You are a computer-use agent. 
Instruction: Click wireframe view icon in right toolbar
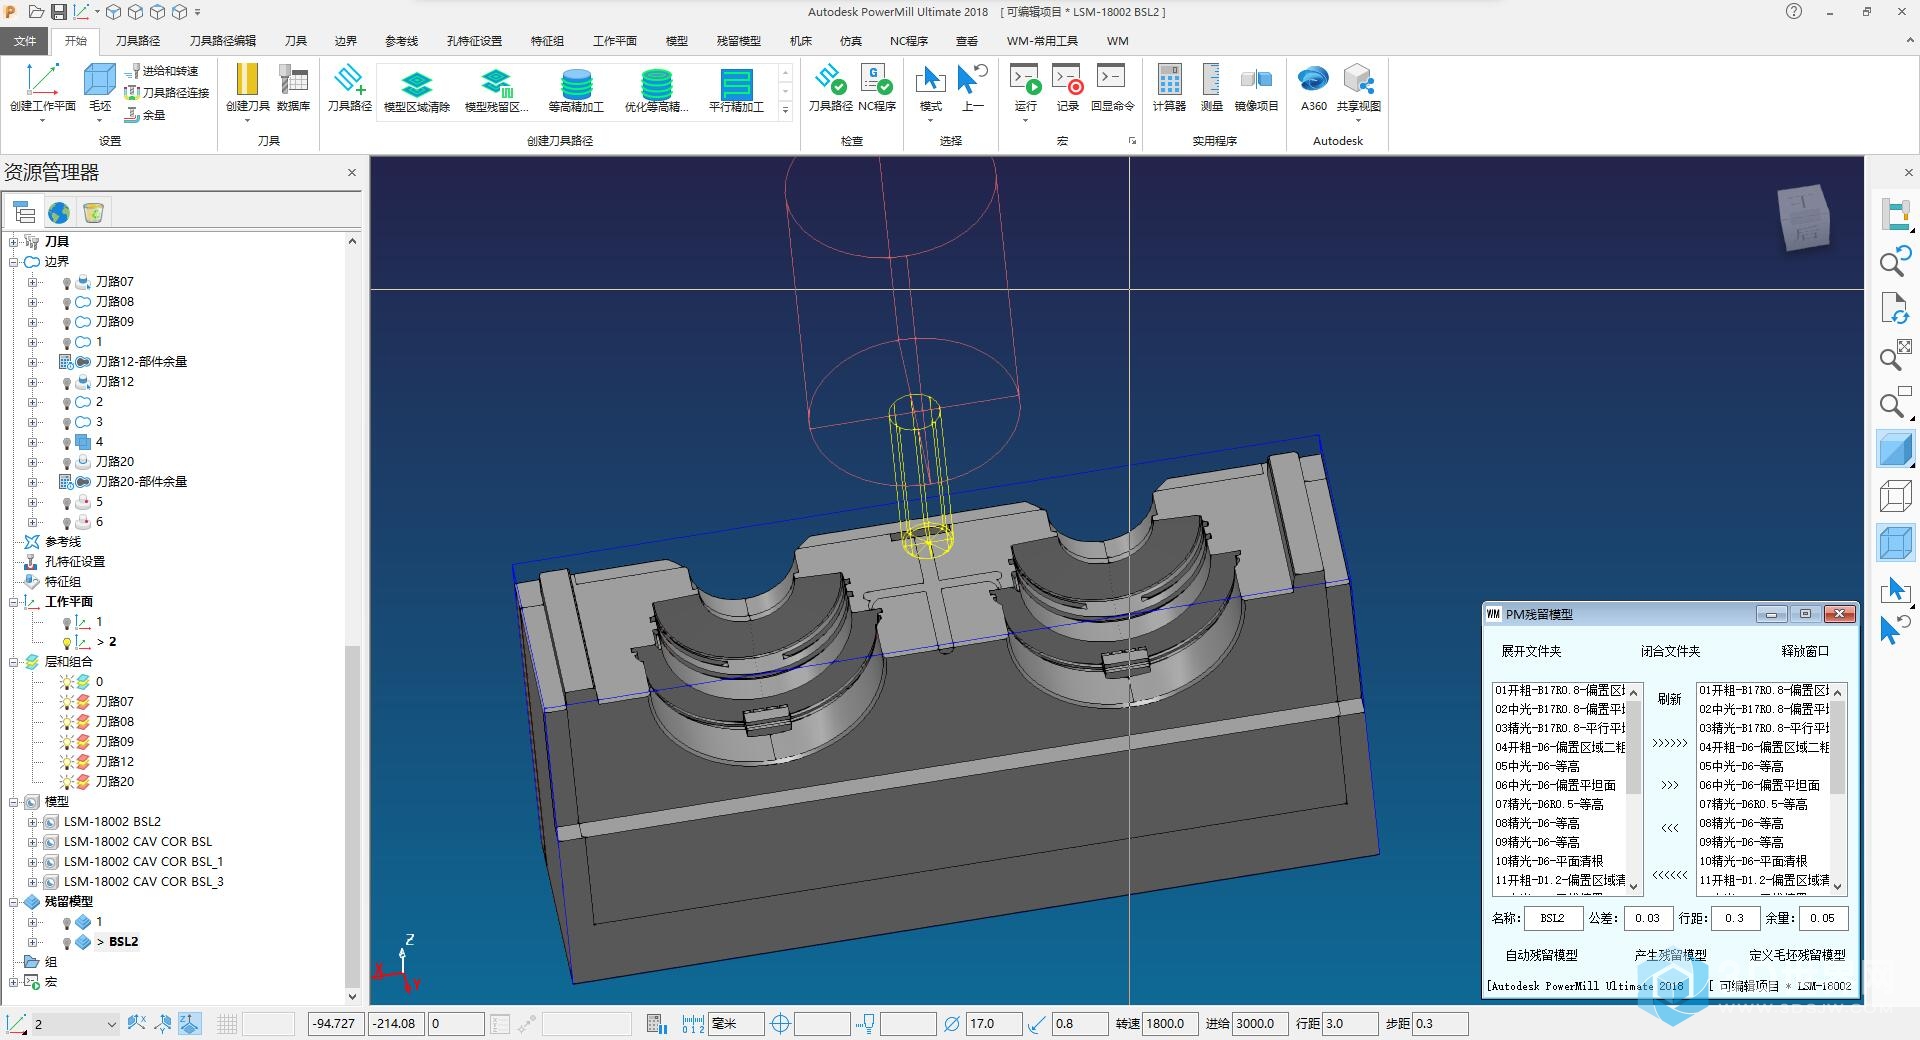pos(1895,496)
